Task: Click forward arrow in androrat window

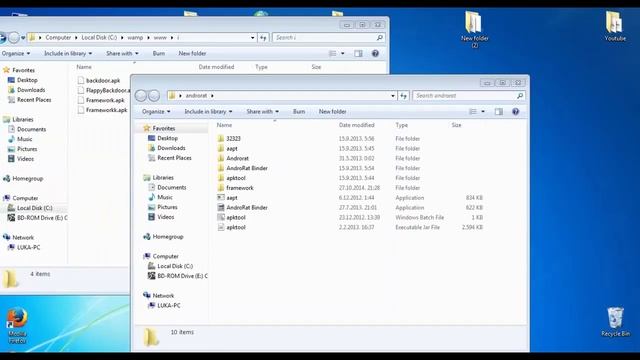Action: (x=154, y=96)
